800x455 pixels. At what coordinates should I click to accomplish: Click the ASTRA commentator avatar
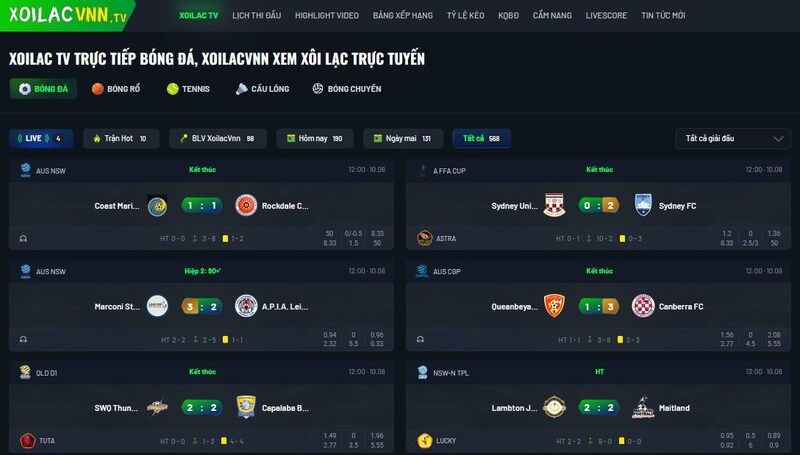point(424,238)
